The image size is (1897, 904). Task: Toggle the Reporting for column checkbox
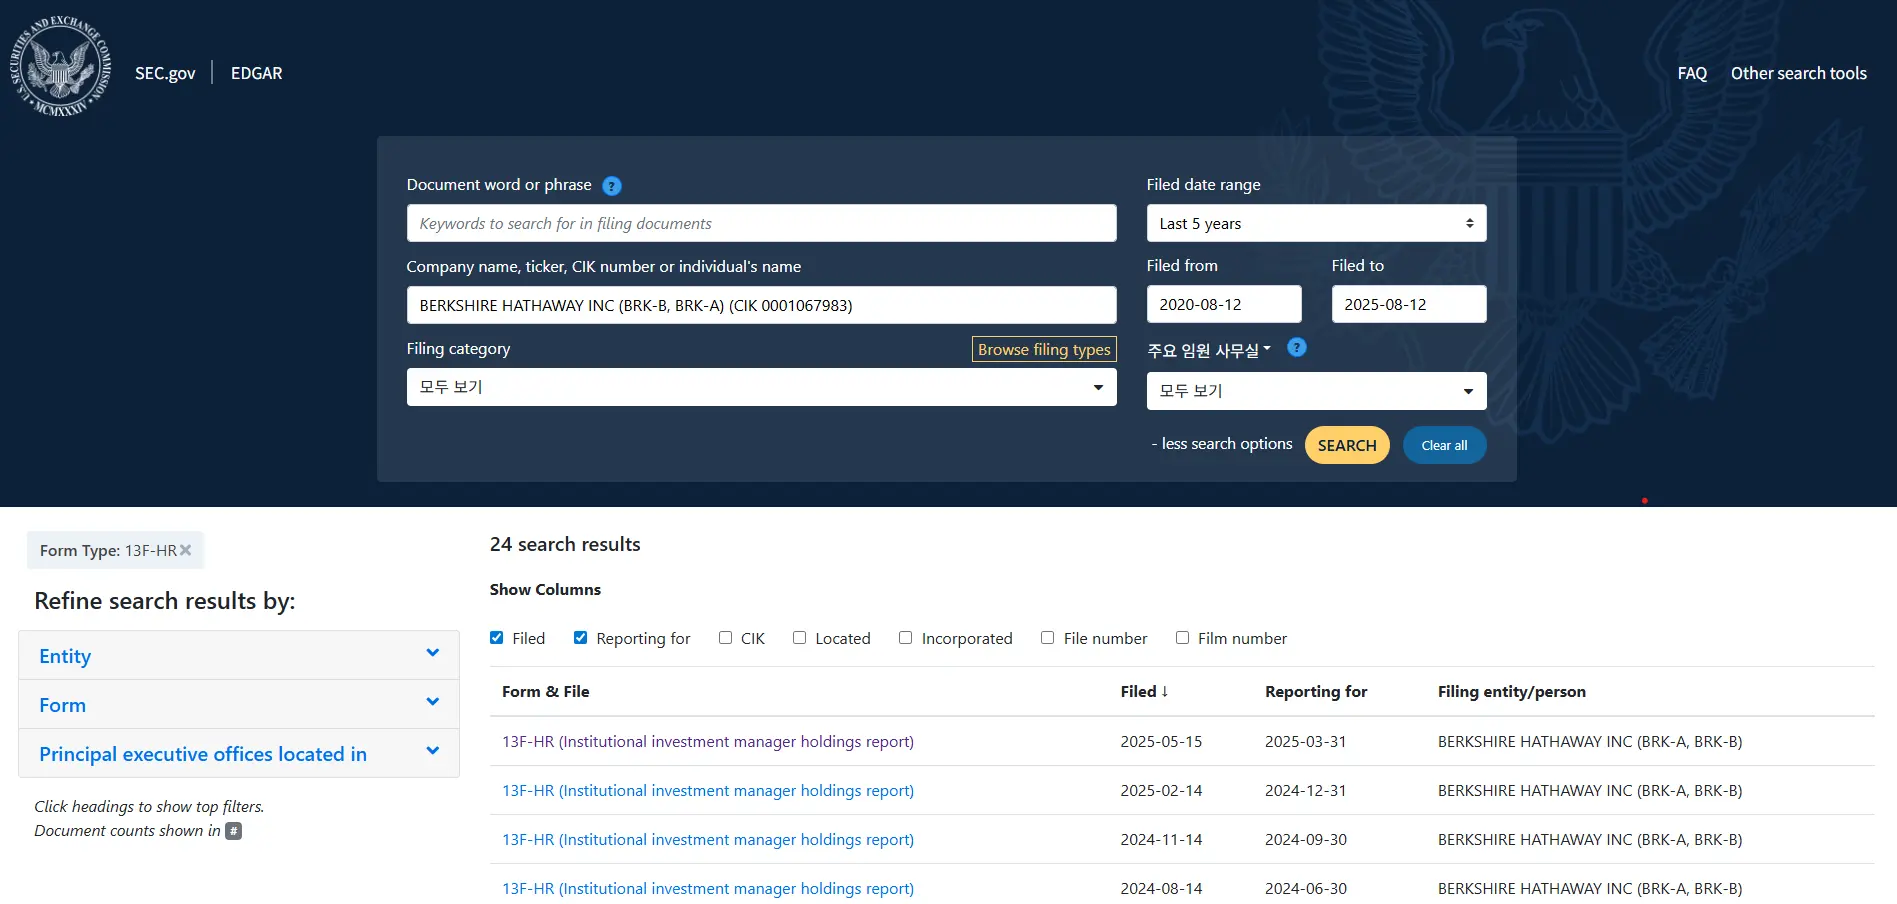click(580, 638)
